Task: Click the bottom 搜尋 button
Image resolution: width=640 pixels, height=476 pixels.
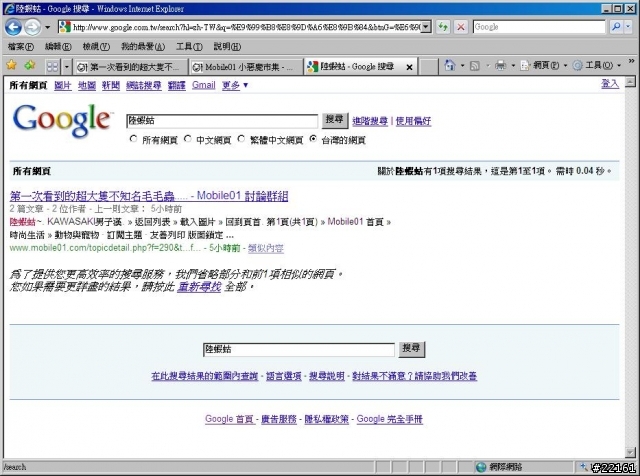Action: coord(411,349)
